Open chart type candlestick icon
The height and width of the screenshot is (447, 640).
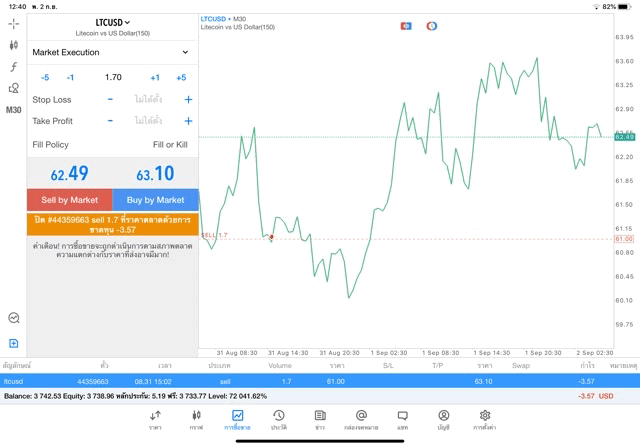click(13, 45)
